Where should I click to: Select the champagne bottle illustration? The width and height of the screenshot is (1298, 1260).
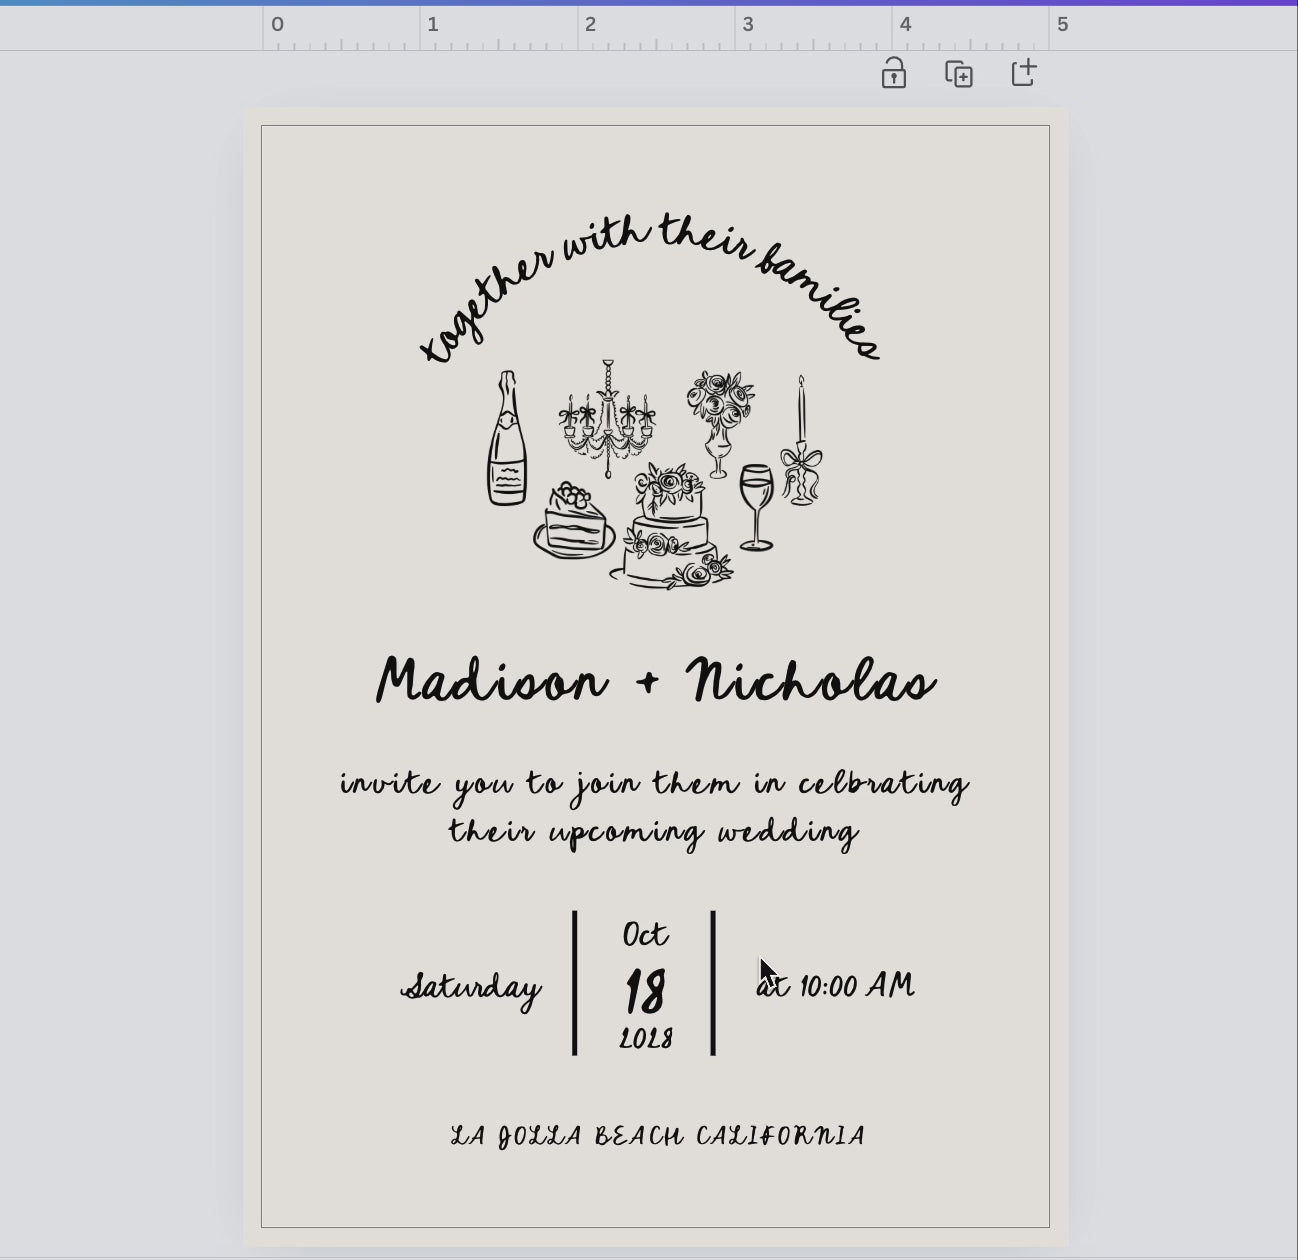pos(507,441)
